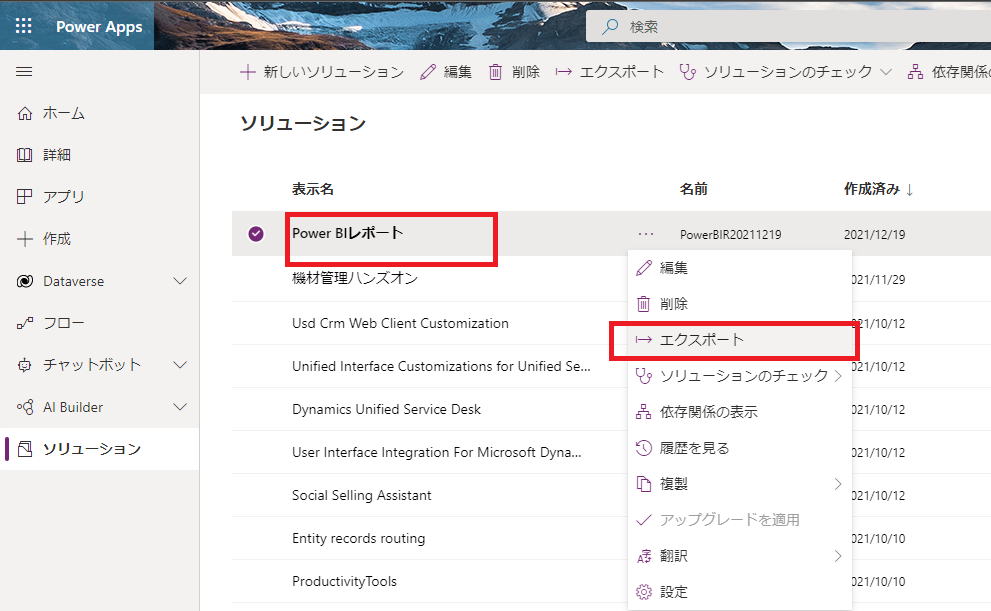Sort by 作成済み column header

879,189
